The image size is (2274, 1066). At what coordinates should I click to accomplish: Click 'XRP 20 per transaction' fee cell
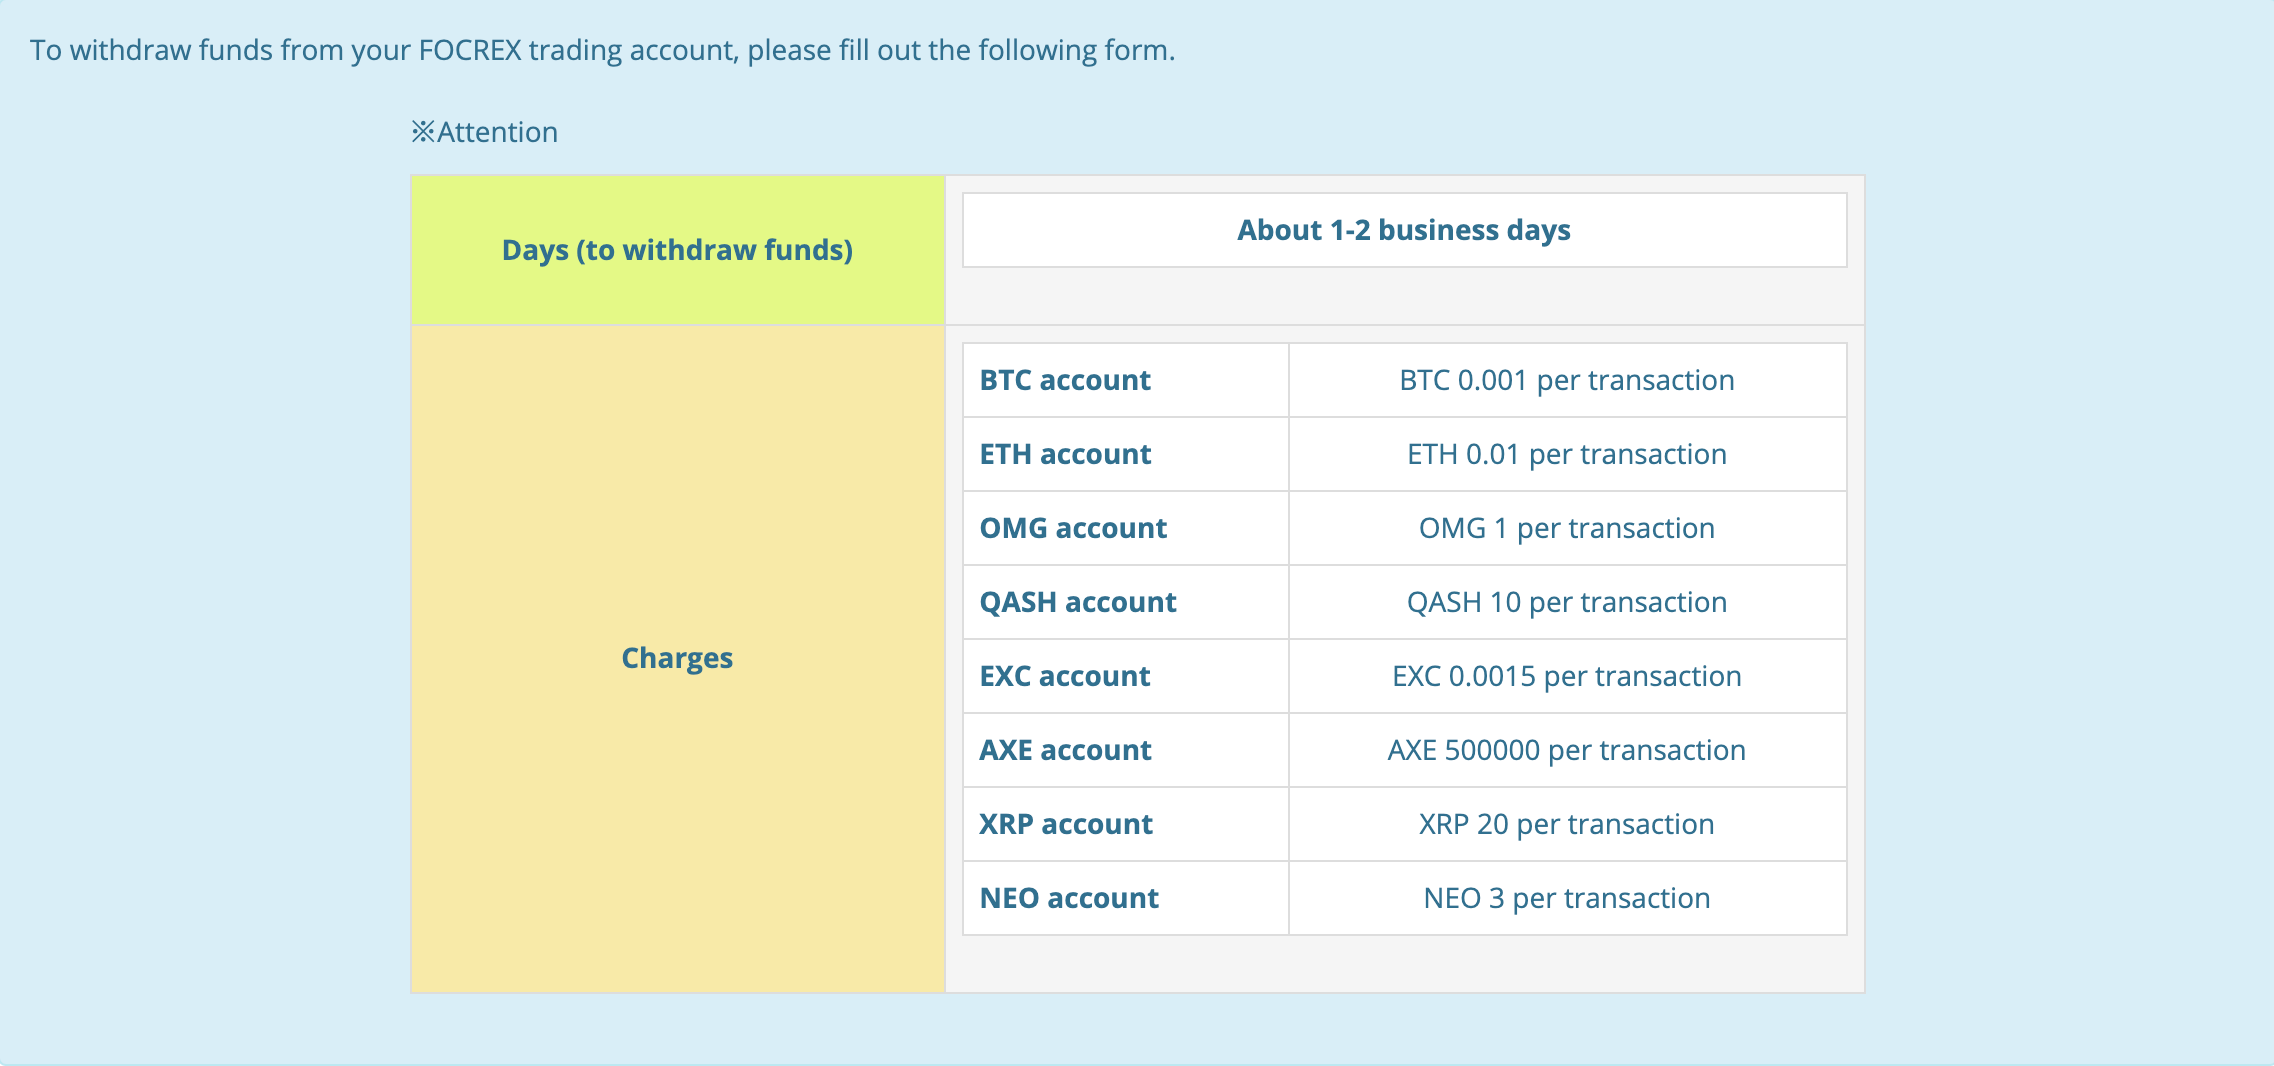(1566, 824)
